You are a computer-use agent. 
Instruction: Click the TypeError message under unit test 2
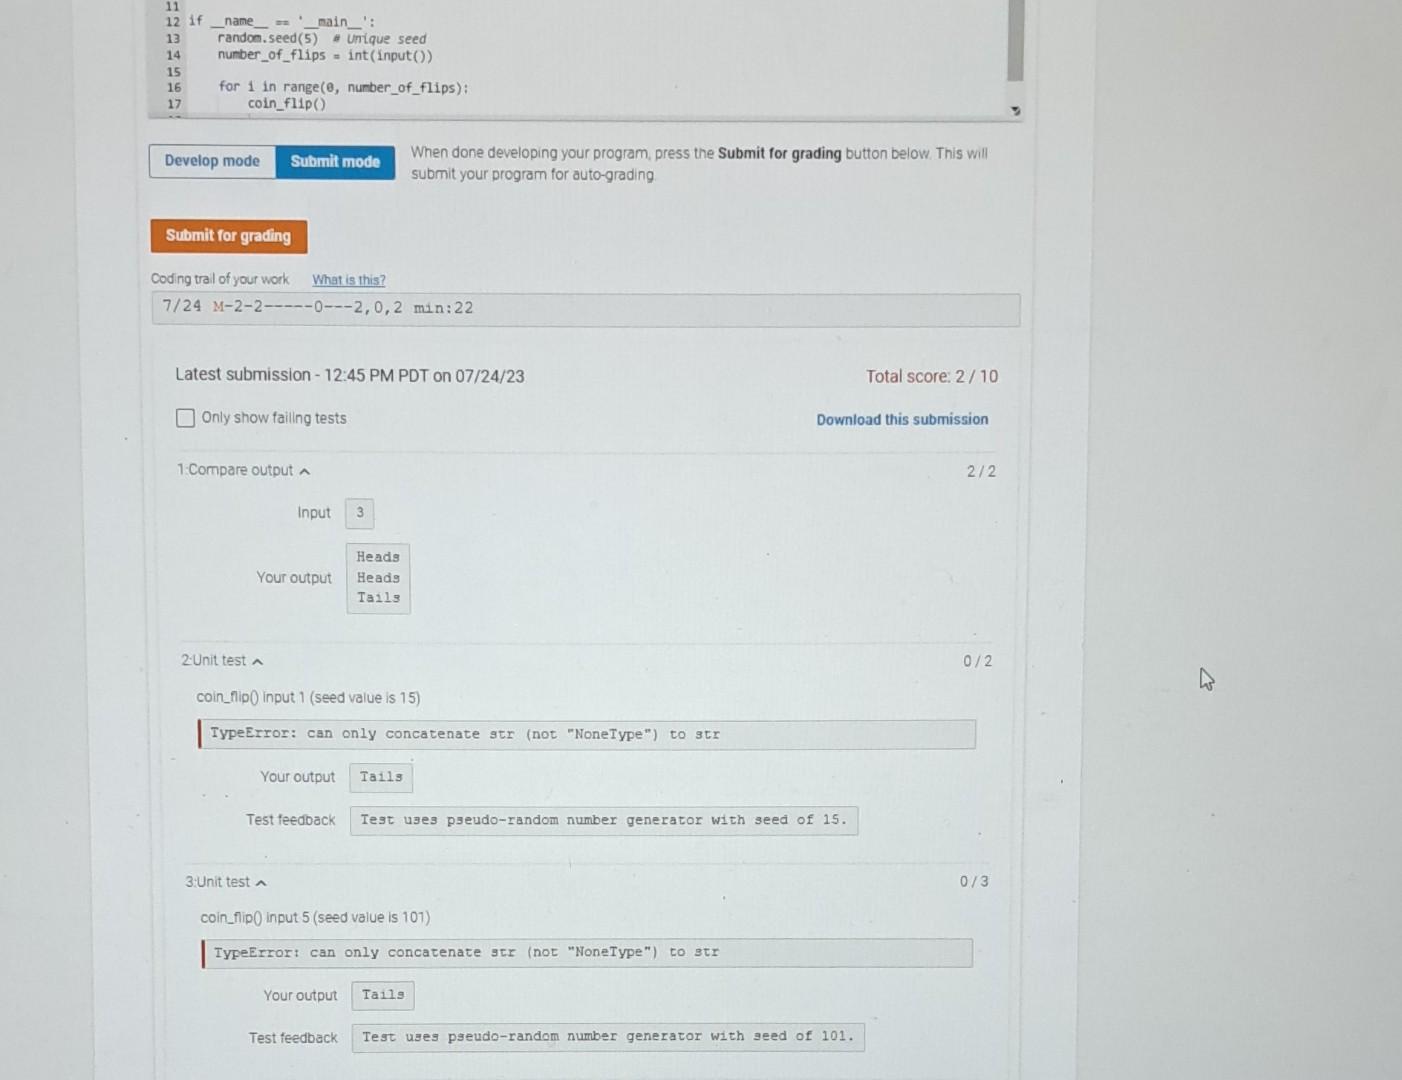(x=586, y=733)
